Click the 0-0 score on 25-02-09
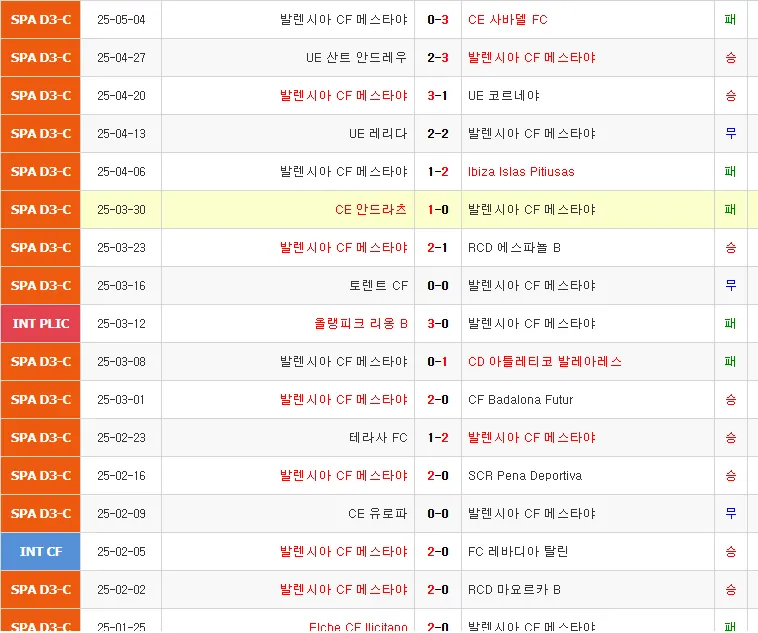Screen dimensions: 758x633 (x=437, y=514)
